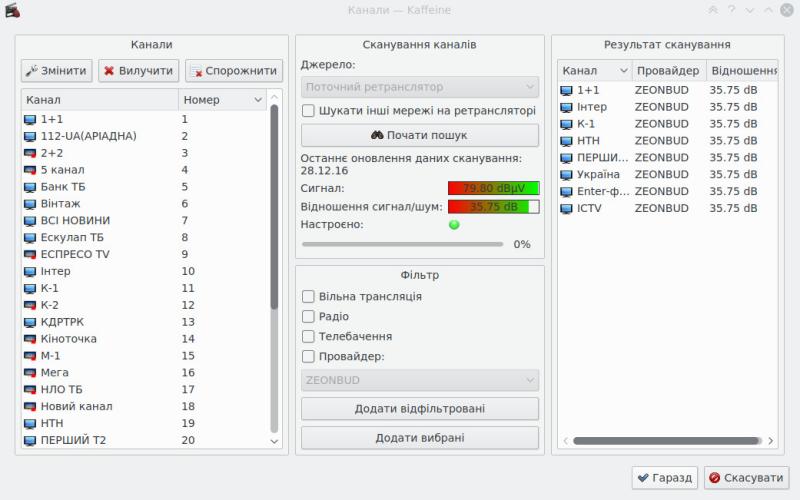Click the Україна channel icon in results
Screen dimensions: 800x500
[x=566, y=174]
